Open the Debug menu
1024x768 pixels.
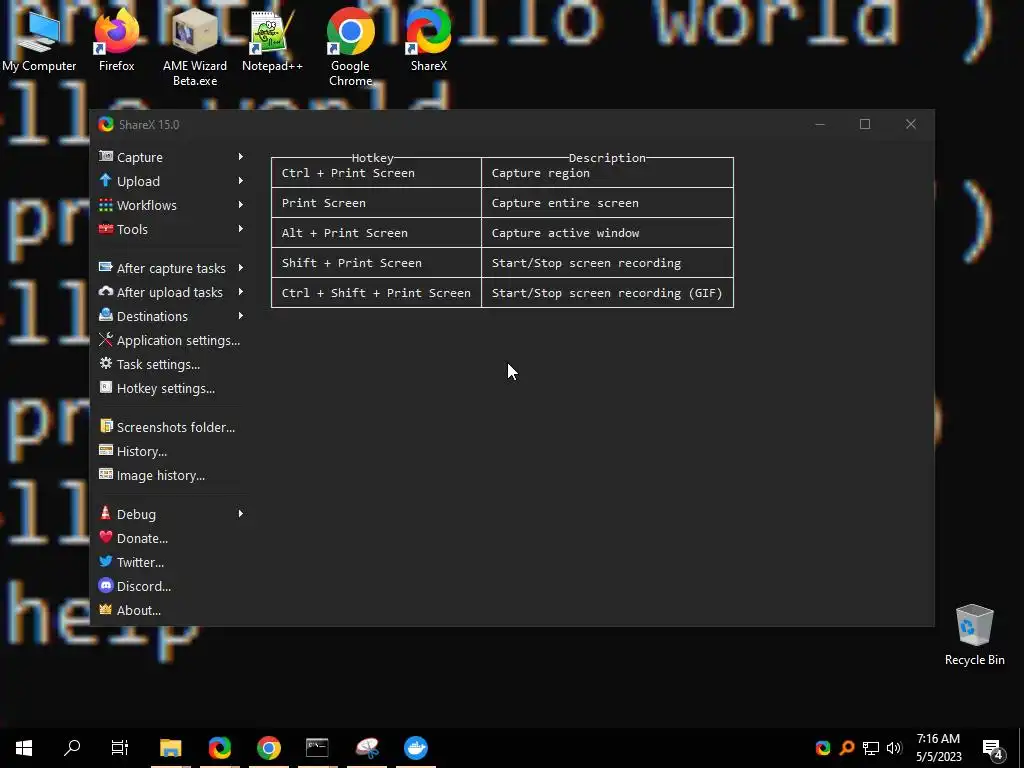pos(171,514)
